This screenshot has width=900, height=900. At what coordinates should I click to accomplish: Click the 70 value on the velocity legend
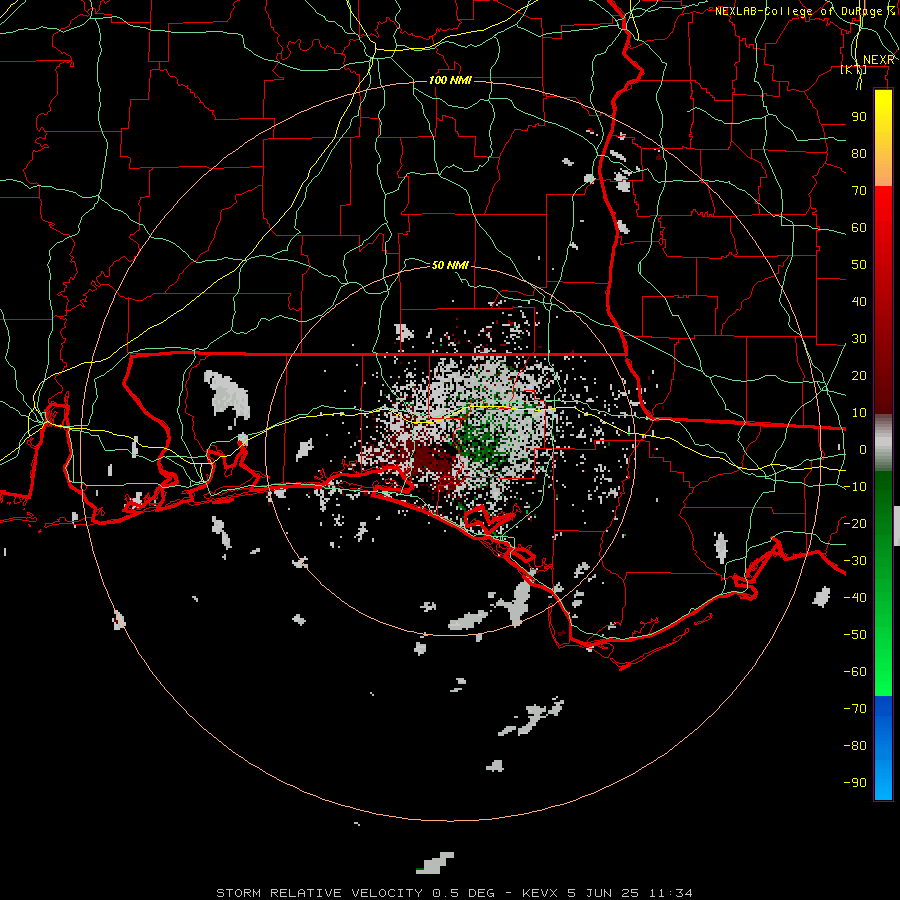(x=859, y=191)
